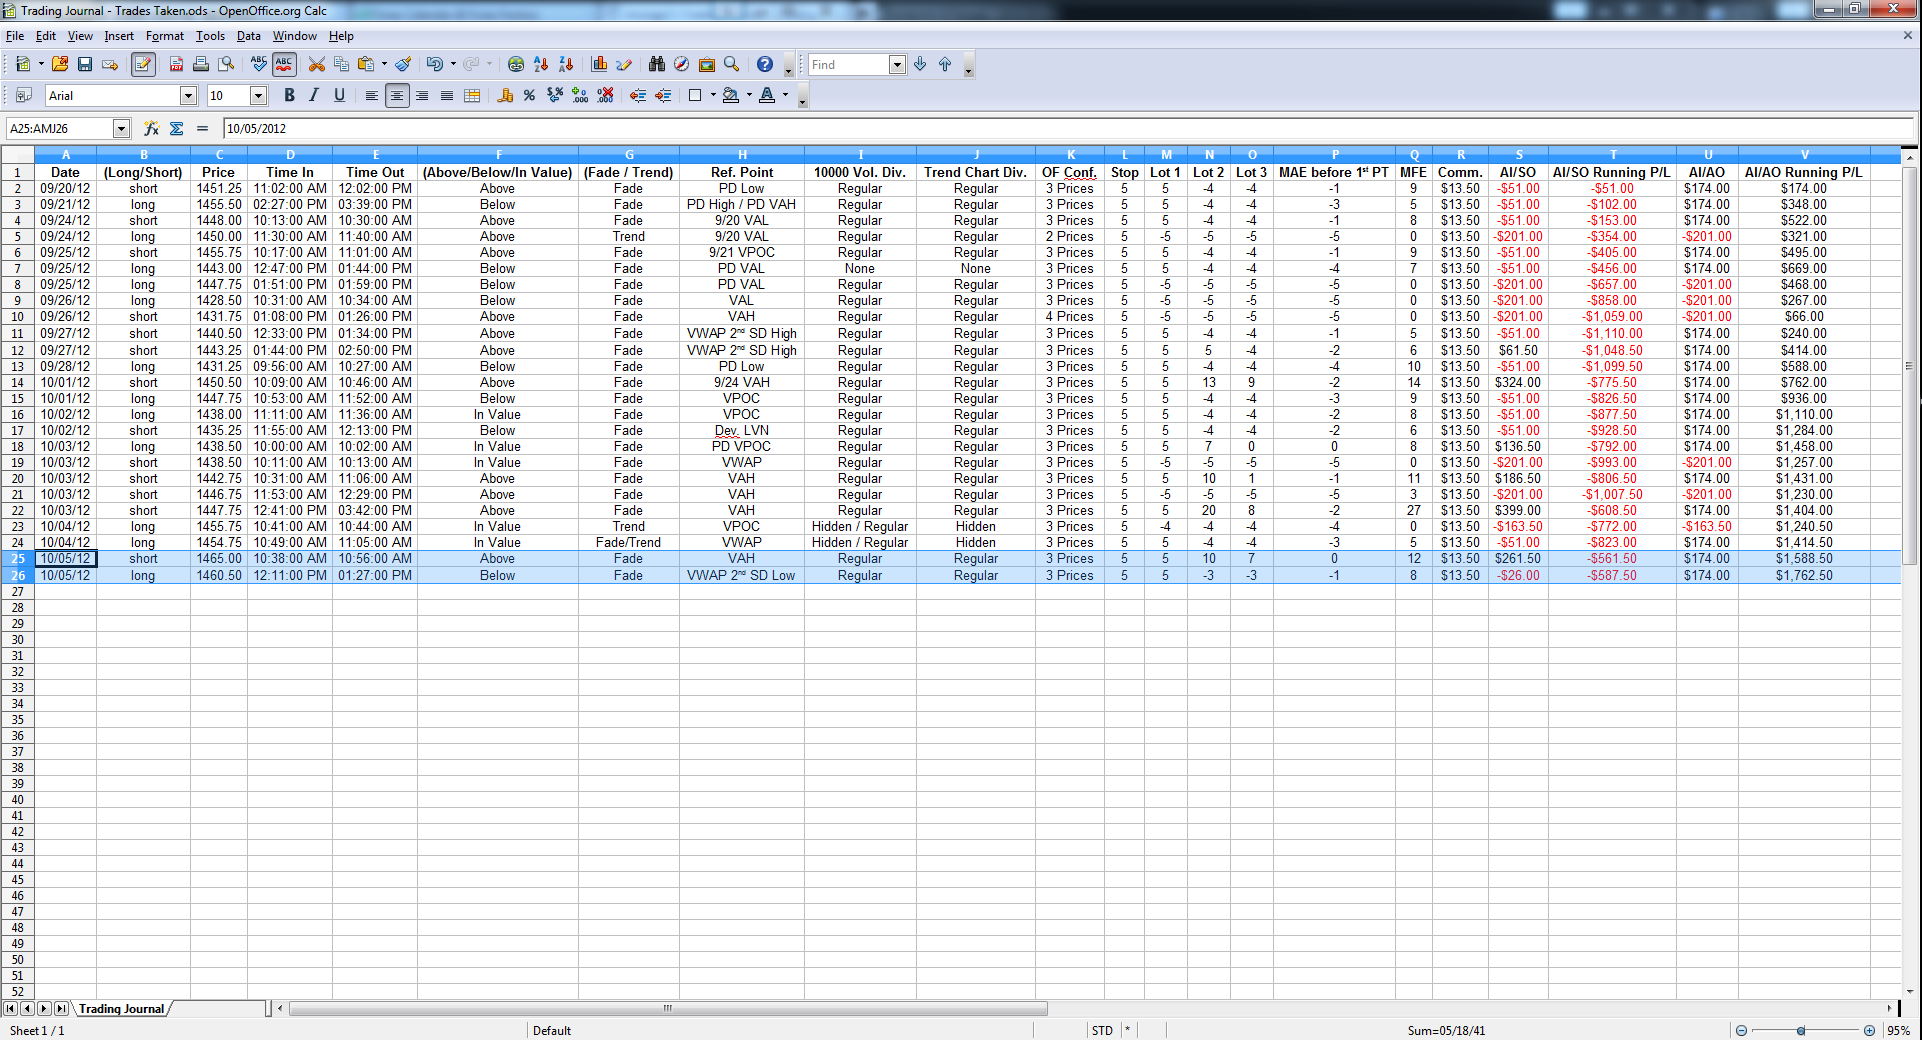Image resolution: width=1922 pixels, height=1040 pixels.
Task: Undo the last action
Action: pos(434,64)
